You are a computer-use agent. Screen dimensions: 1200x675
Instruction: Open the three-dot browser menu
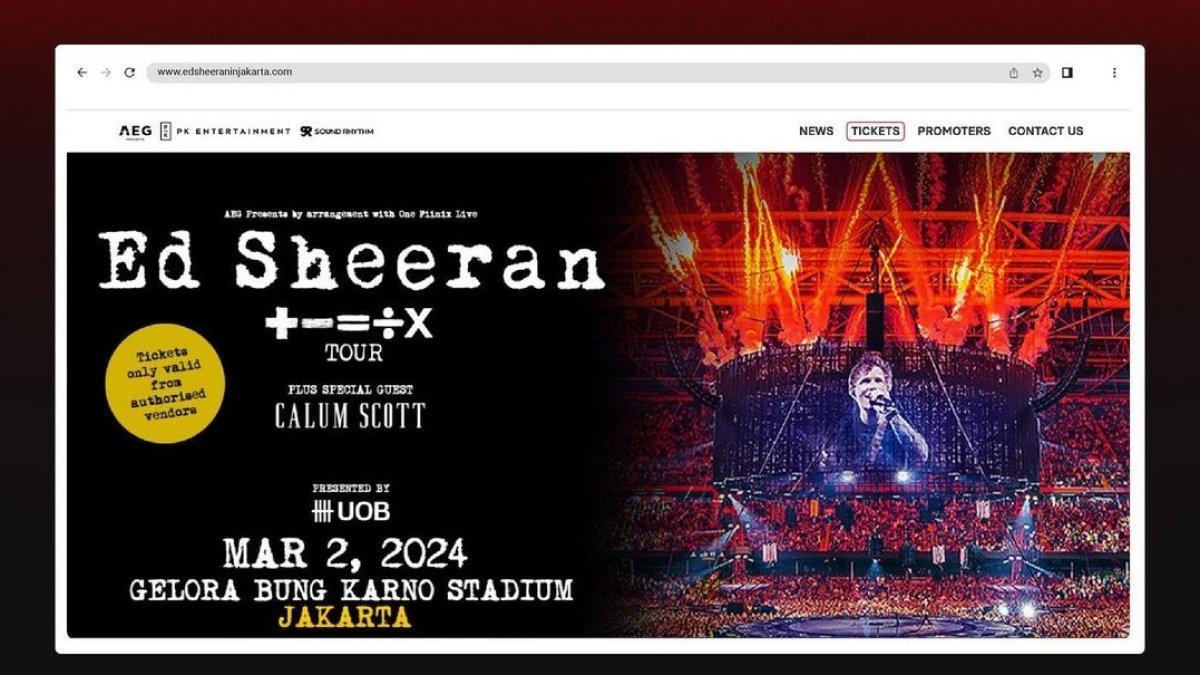coord(1114,72)
